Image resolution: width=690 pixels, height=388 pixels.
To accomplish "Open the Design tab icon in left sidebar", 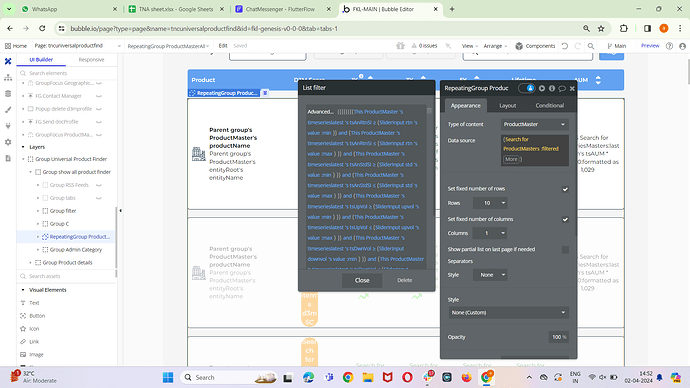I will (8, 62).
